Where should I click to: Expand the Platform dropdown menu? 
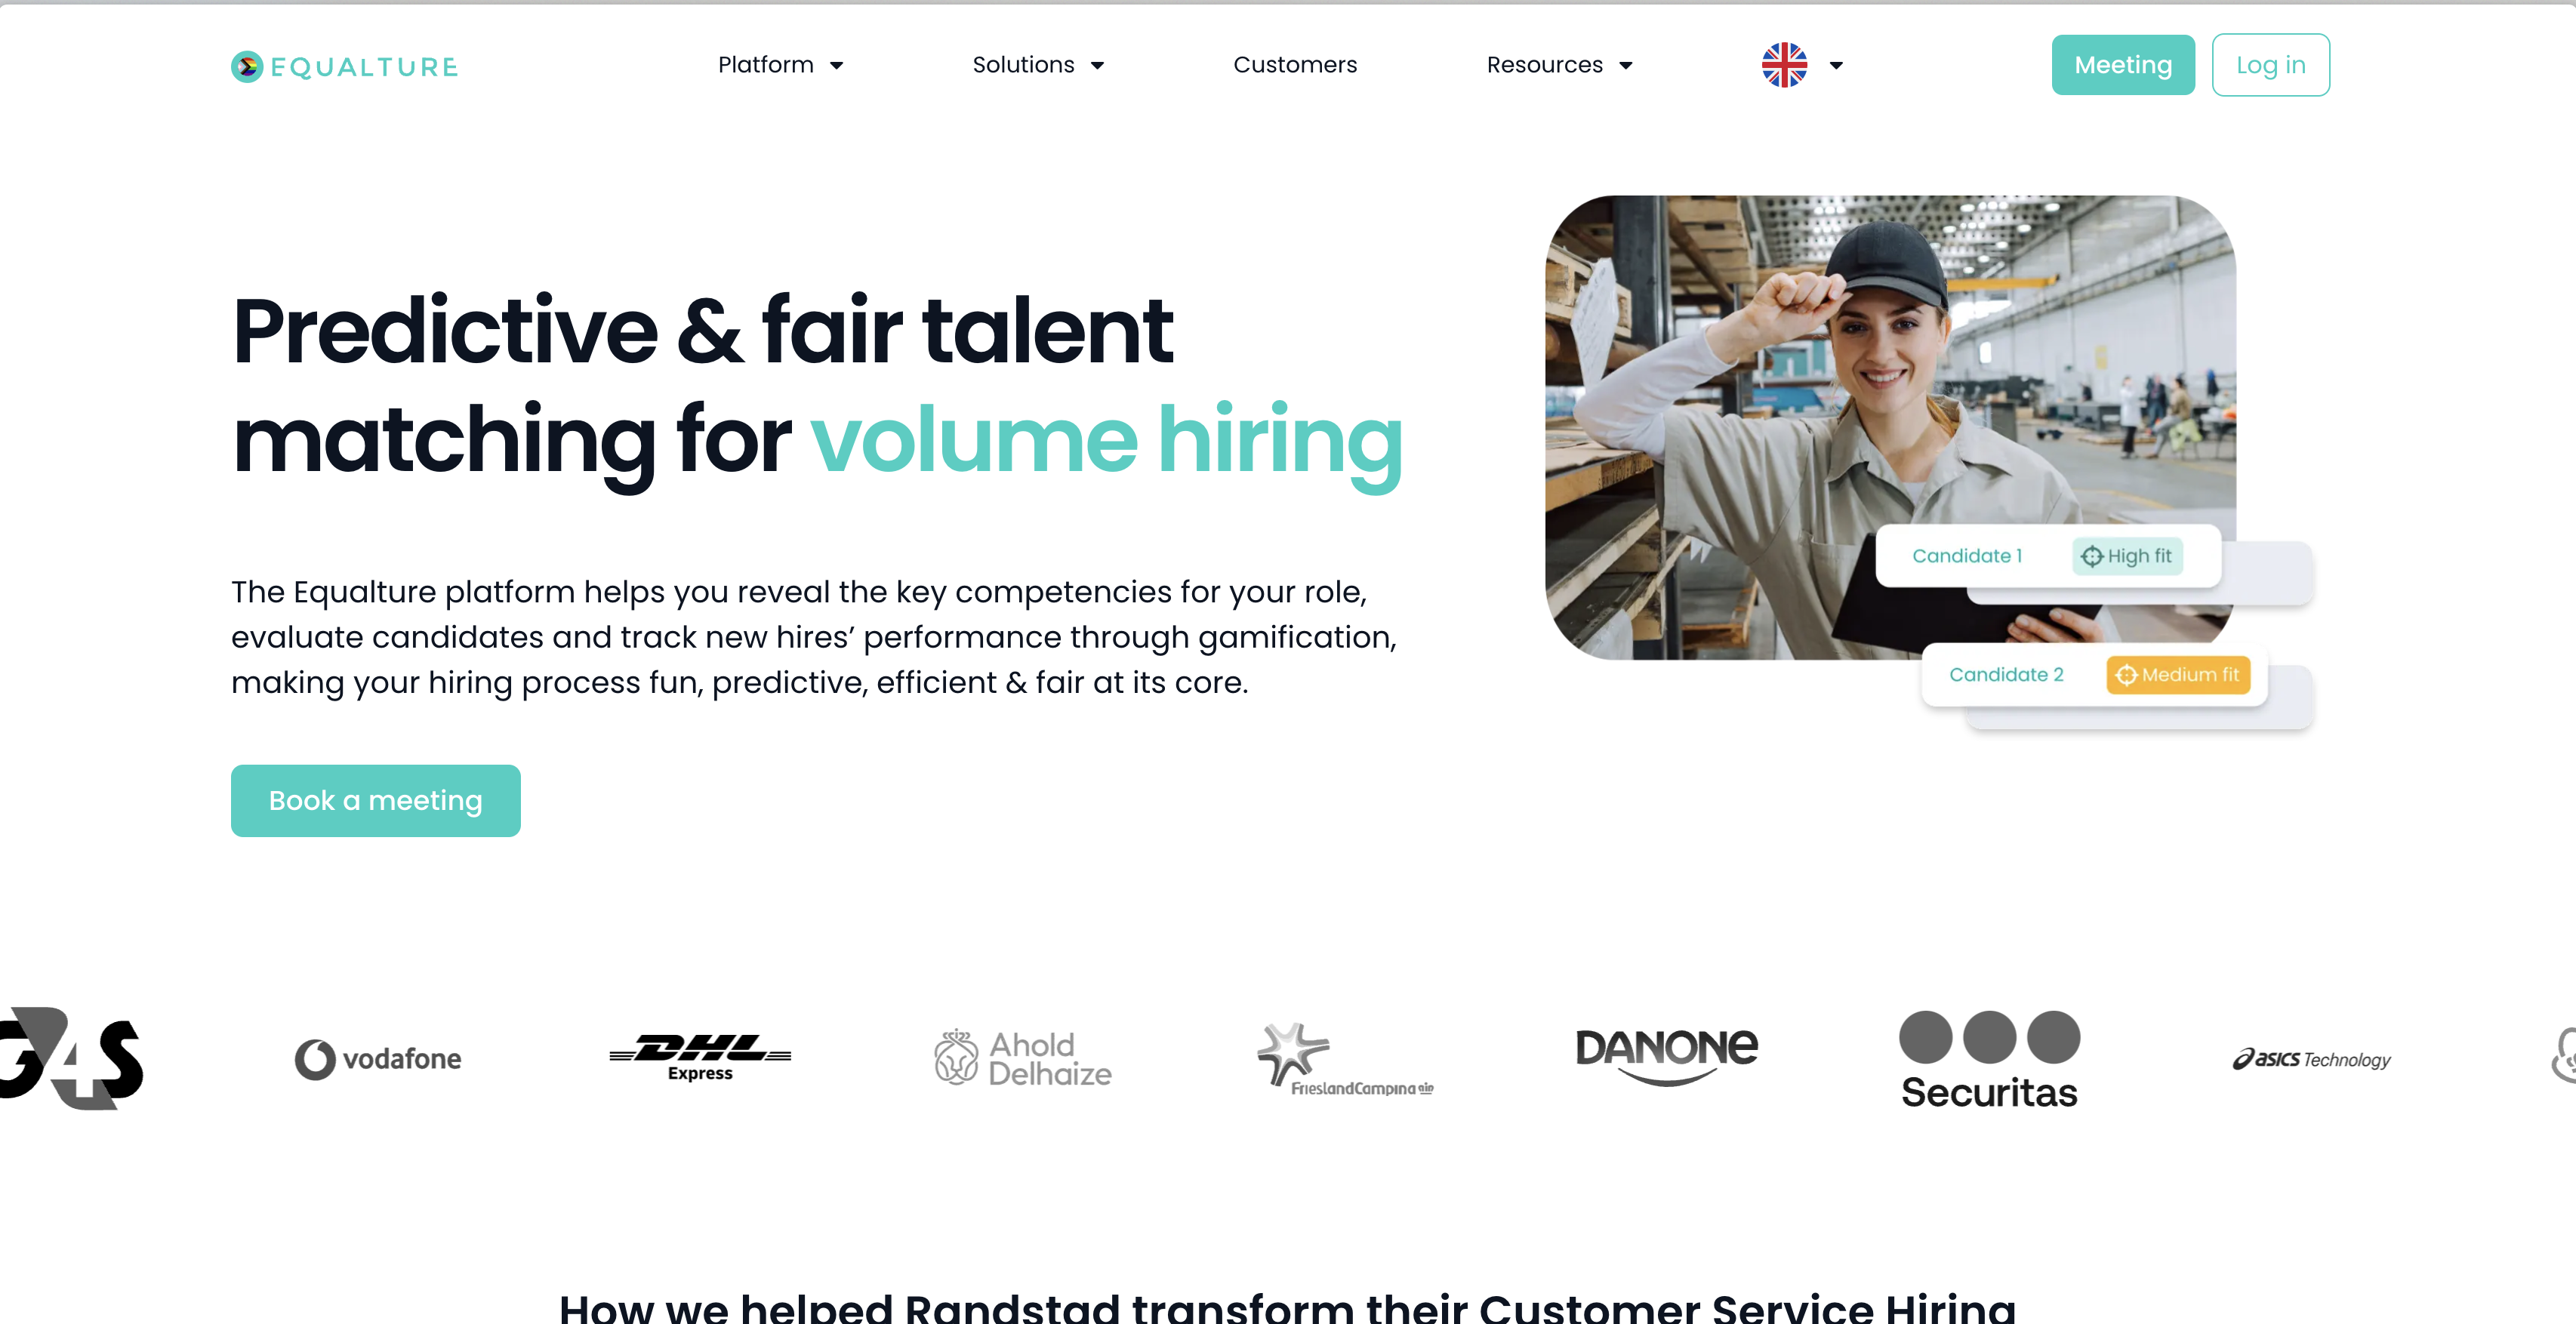778,64
